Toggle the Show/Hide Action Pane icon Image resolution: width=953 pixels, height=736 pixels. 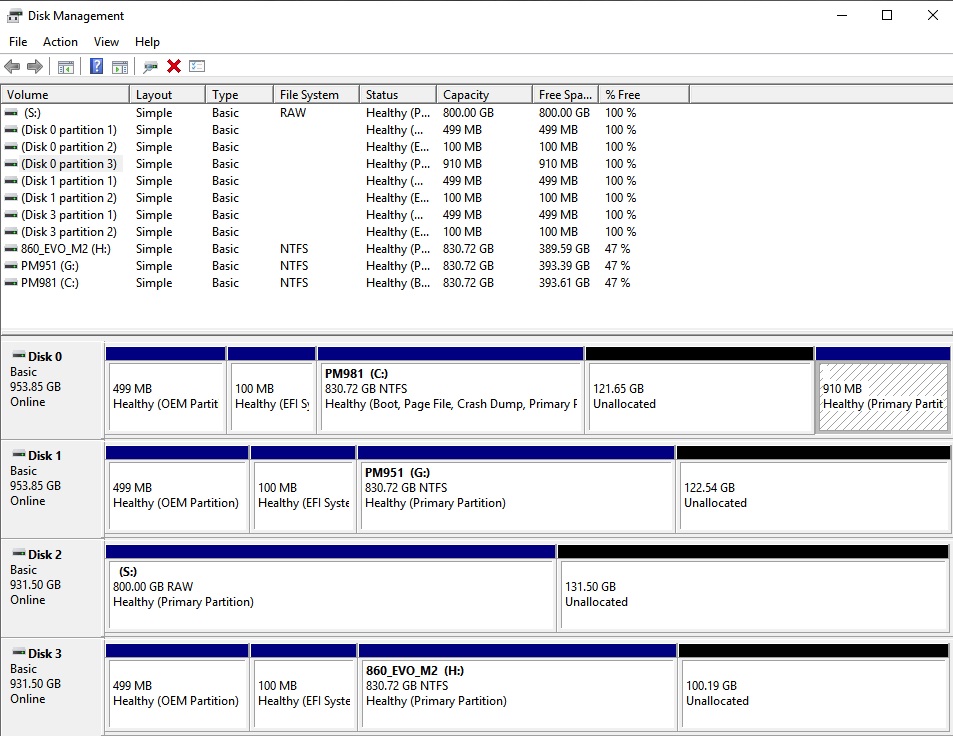(x=120, y=67)
